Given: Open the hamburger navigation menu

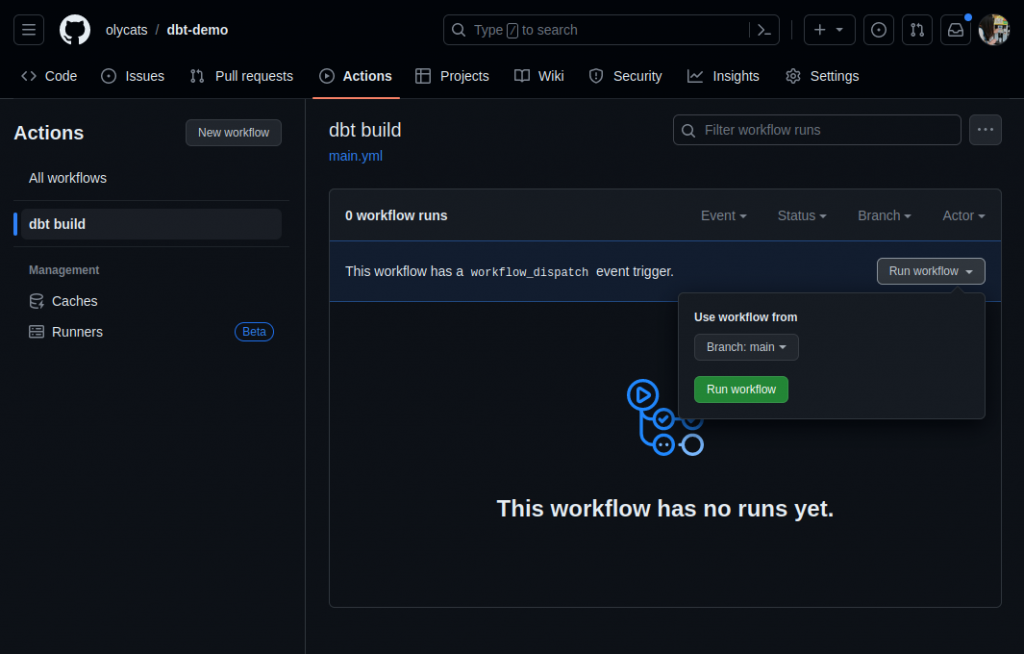Looking at the screenshot, I should [x=29, y=30].
